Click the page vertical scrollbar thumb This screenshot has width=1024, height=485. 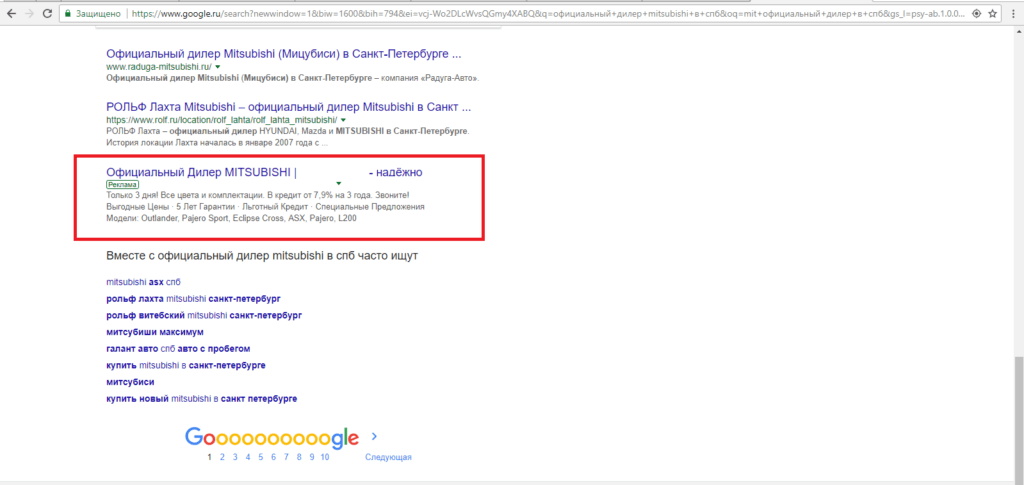(1019, 418)
